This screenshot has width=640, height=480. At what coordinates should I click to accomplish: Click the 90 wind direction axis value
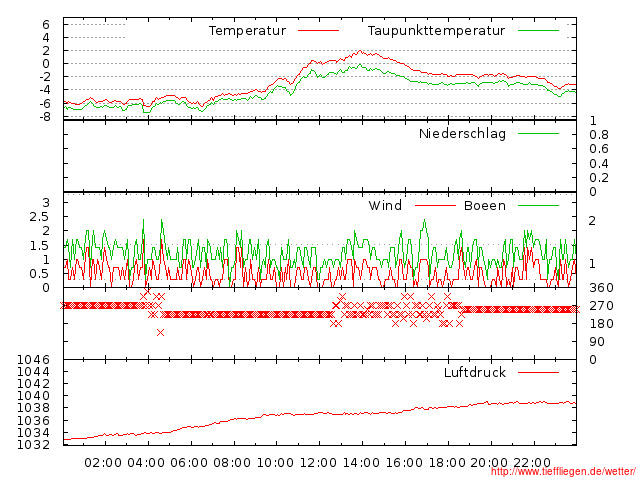pyautogui.click(x=597, y=342)
